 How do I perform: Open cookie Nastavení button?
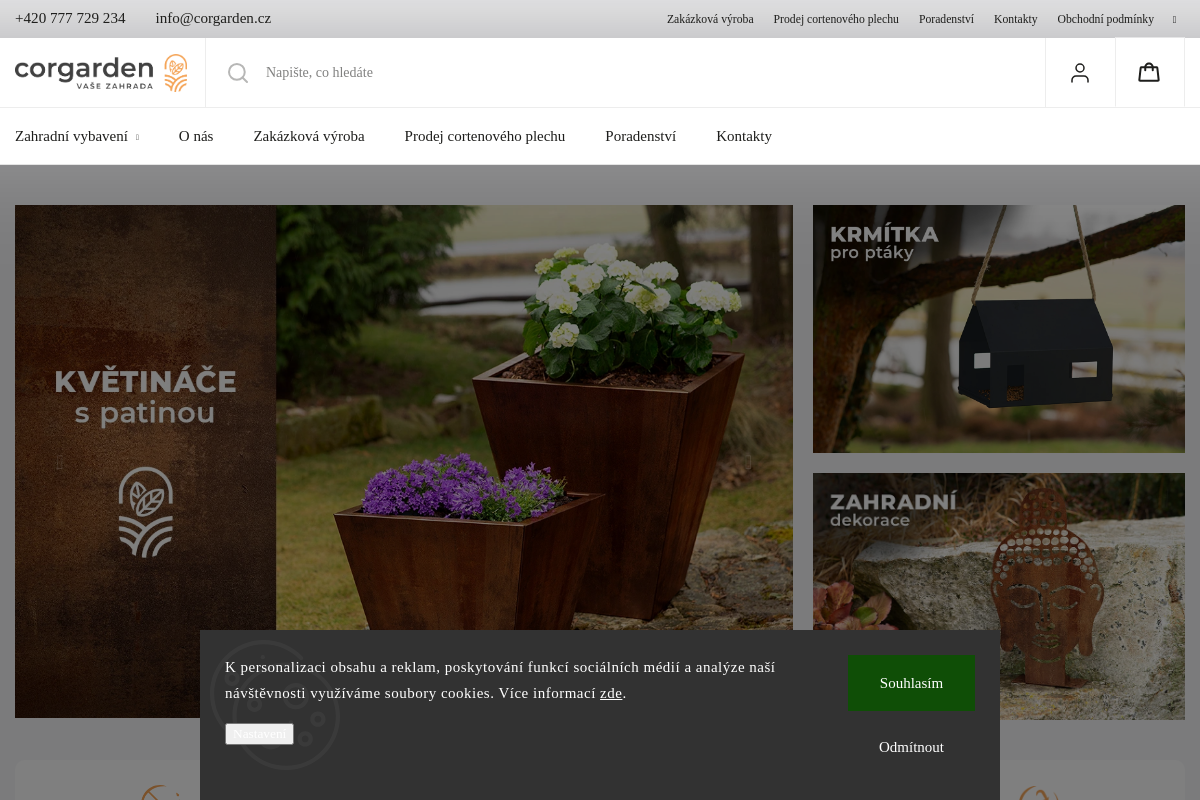click(x=259, y=734)
